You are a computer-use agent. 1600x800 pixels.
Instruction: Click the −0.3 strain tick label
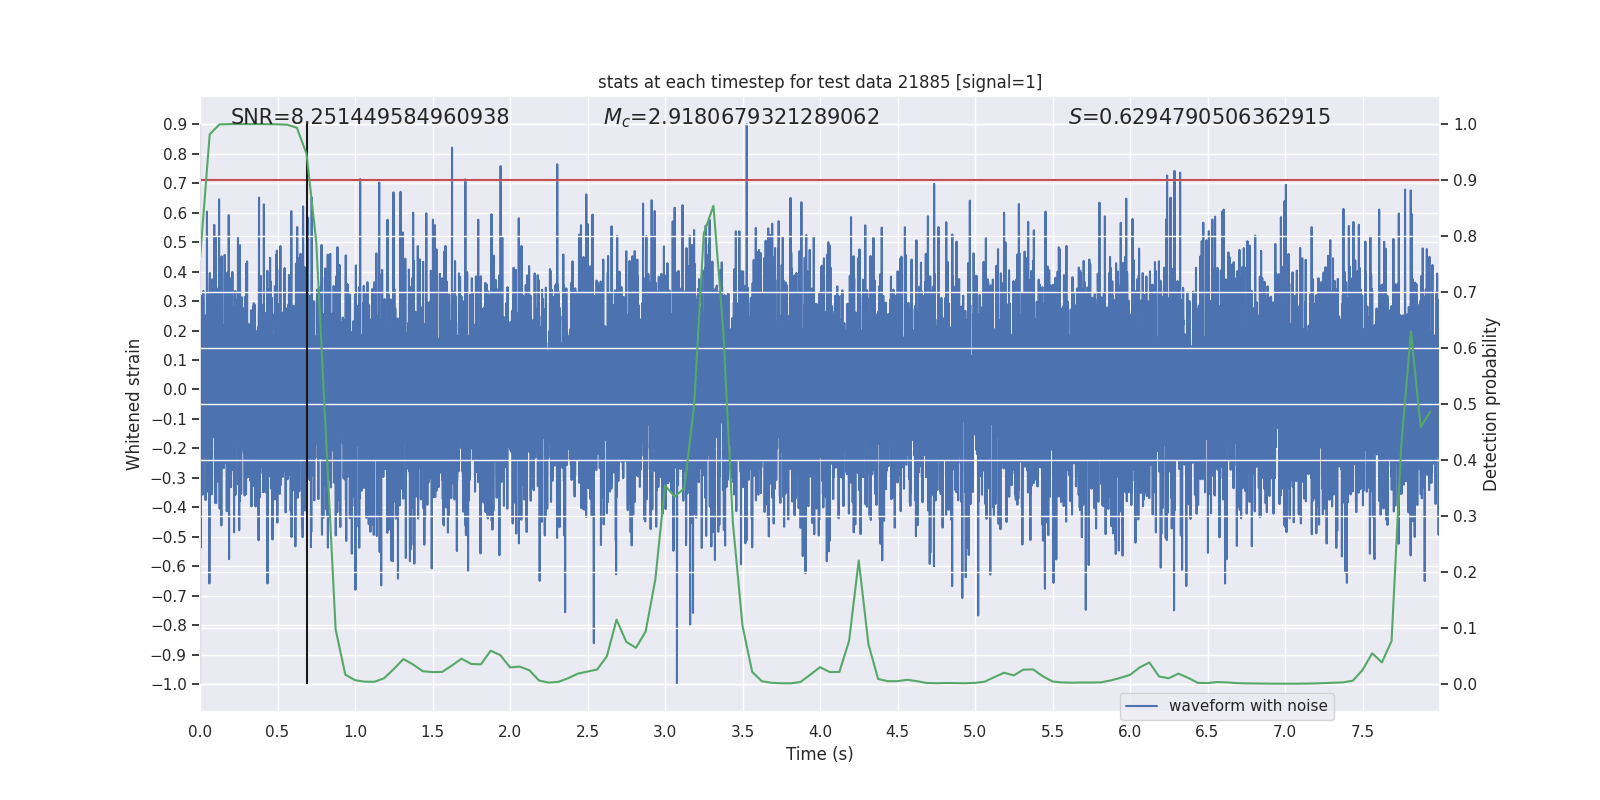[169, 478]
